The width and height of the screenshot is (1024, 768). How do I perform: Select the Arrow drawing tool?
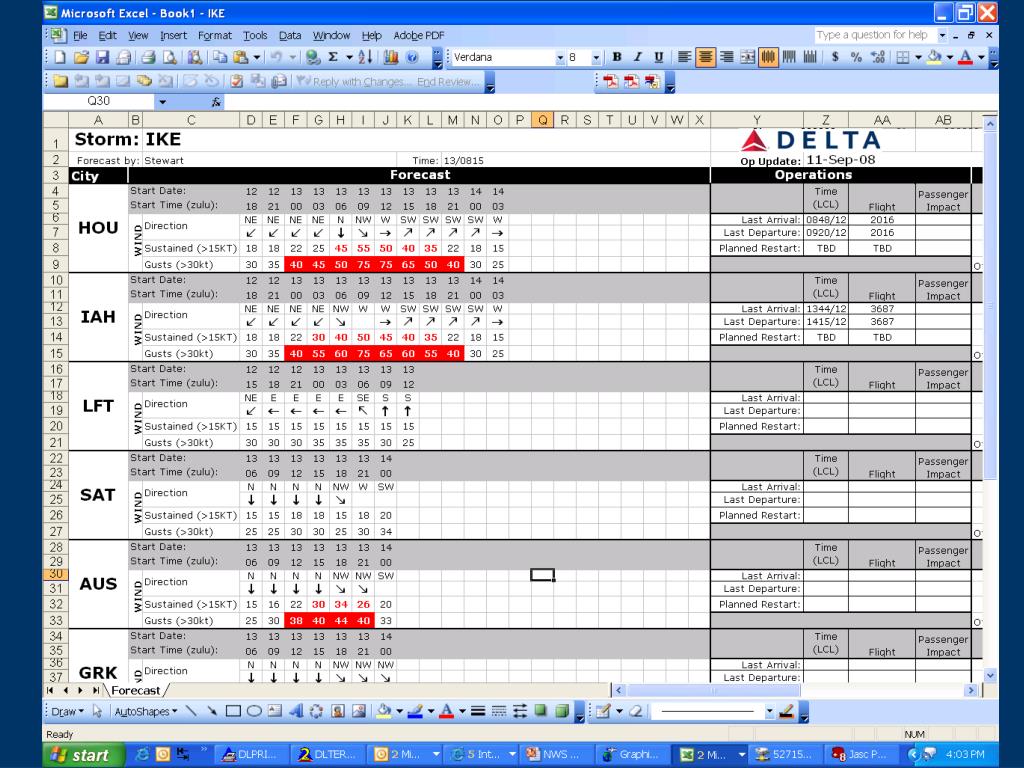(212, 711)
